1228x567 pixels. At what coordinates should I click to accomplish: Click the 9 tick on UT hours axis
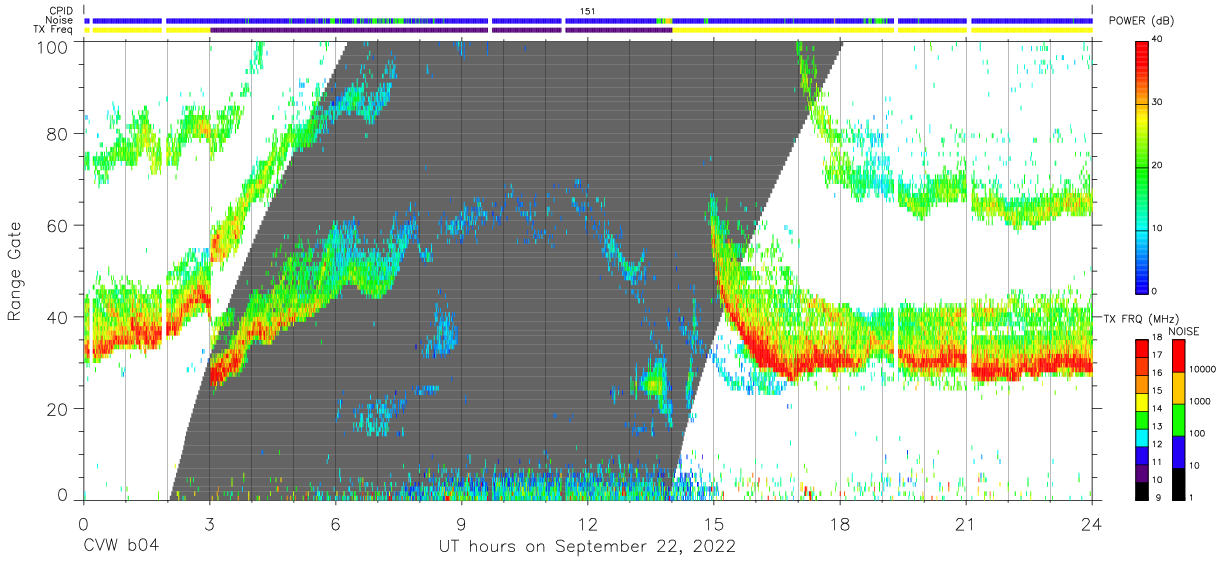tap(461, 523)
